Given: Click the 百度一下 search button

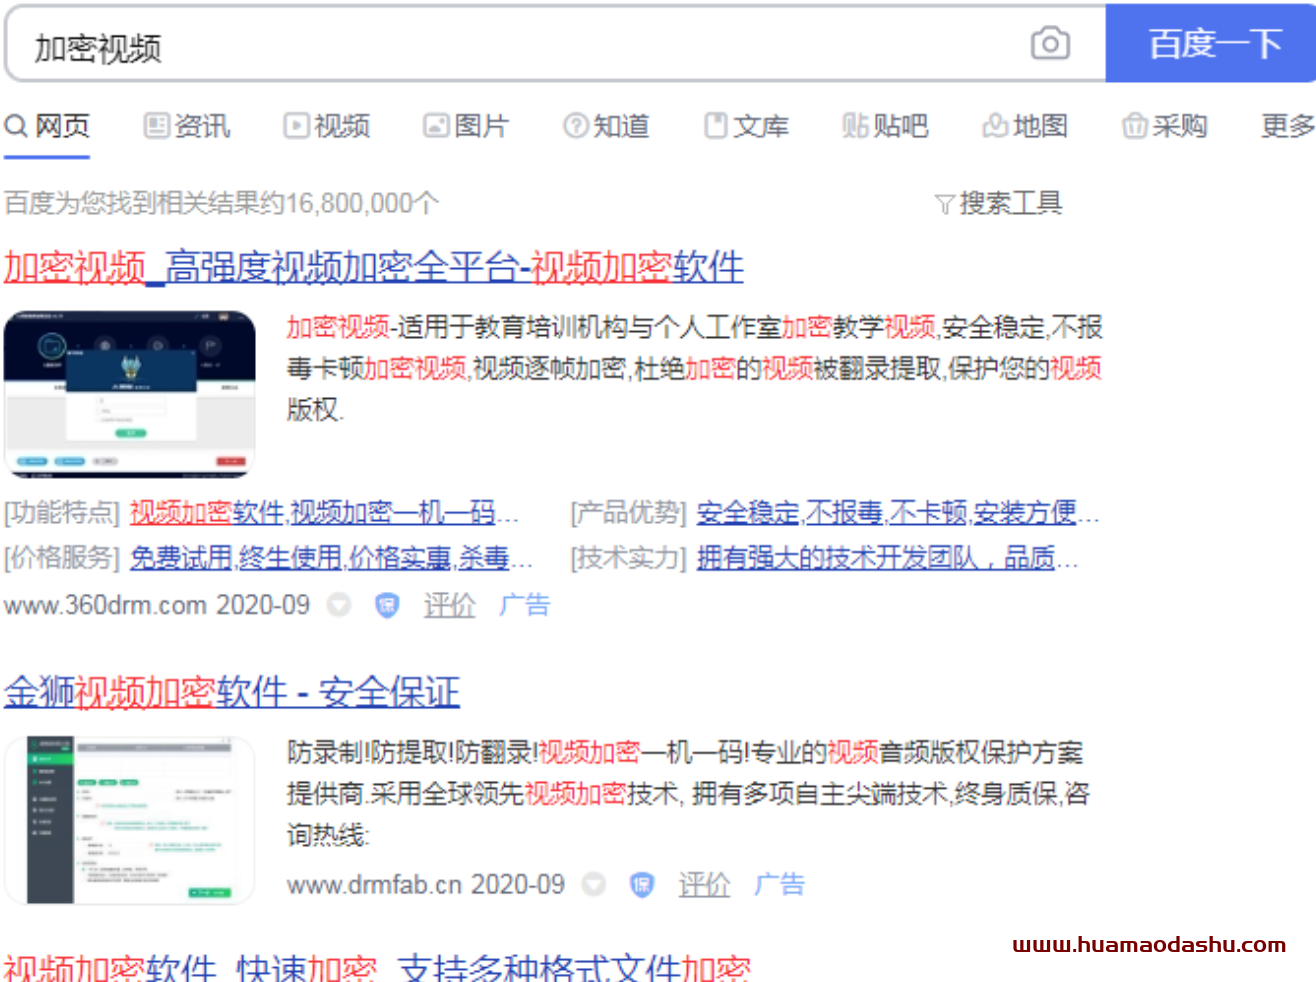Looking at the screenshot, I should point(1211,43).
